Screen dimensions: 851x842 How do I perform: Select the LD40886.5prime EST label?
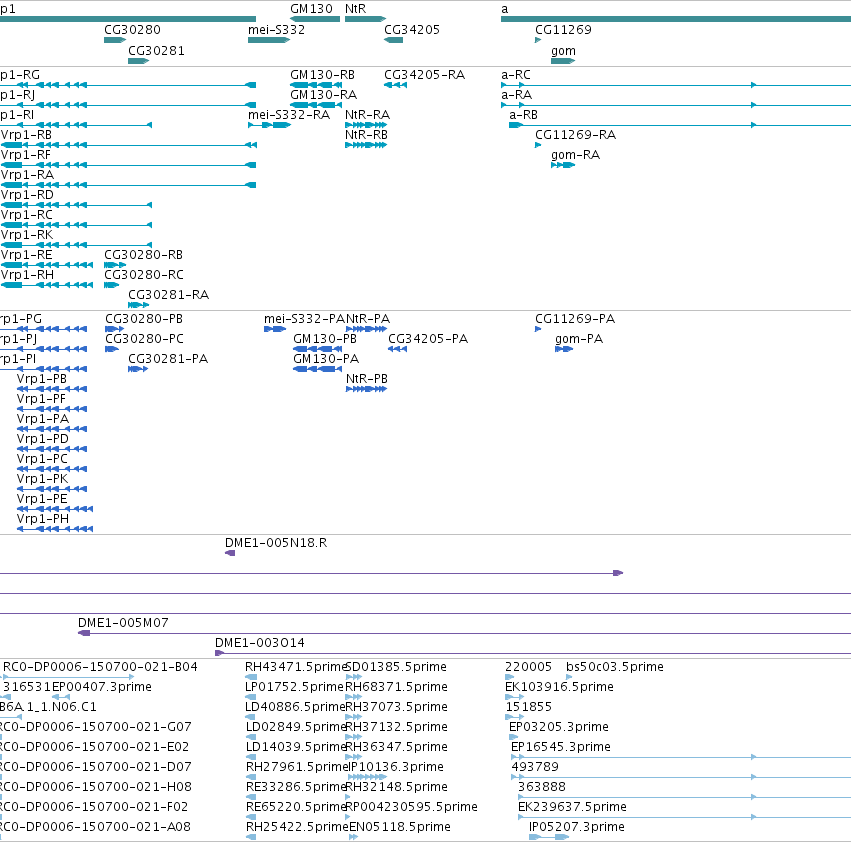[296, 707]
